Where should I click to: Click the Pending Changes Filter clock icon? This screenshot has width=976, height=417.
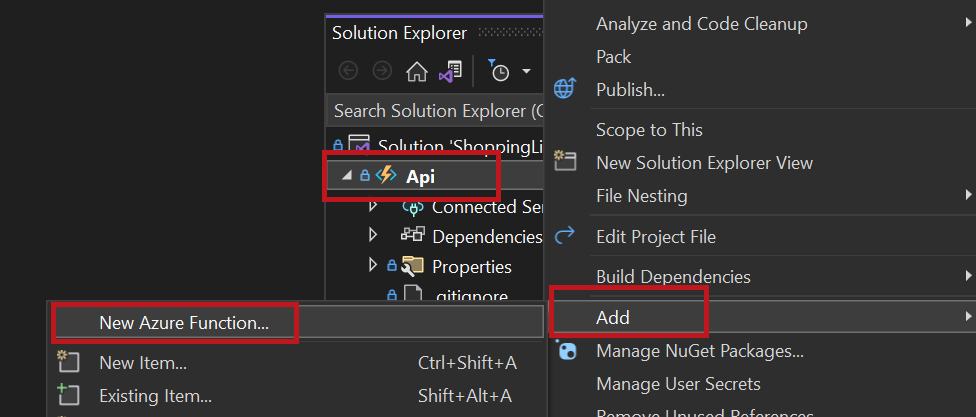tap(498, 72)
